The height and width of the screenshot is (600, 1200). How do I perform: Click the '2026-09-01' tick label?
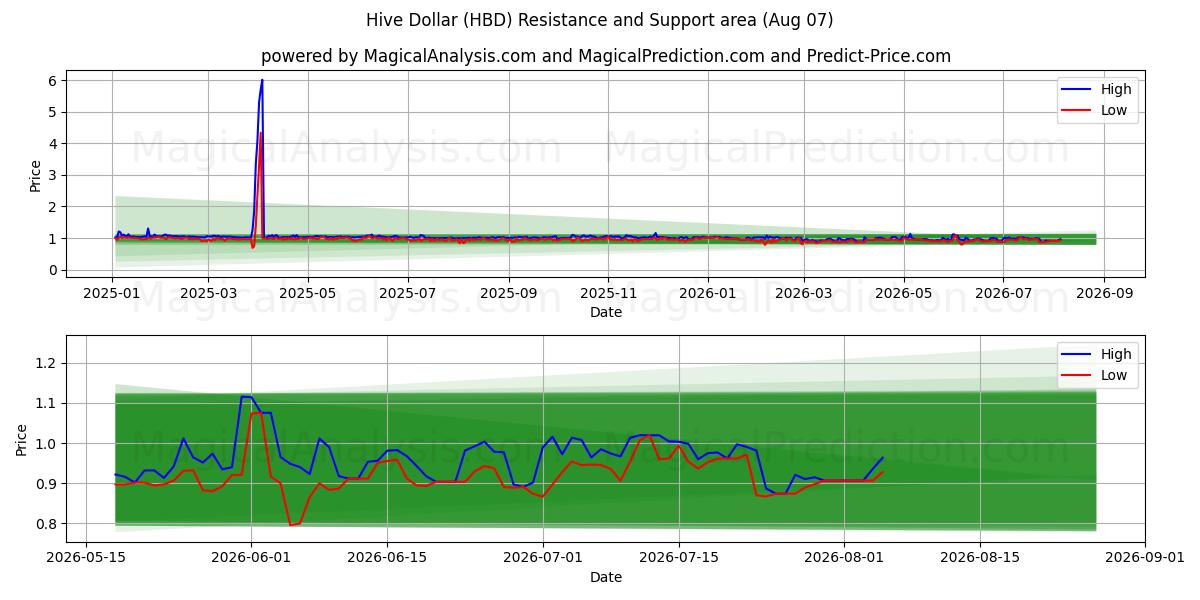coord(1145,557)
